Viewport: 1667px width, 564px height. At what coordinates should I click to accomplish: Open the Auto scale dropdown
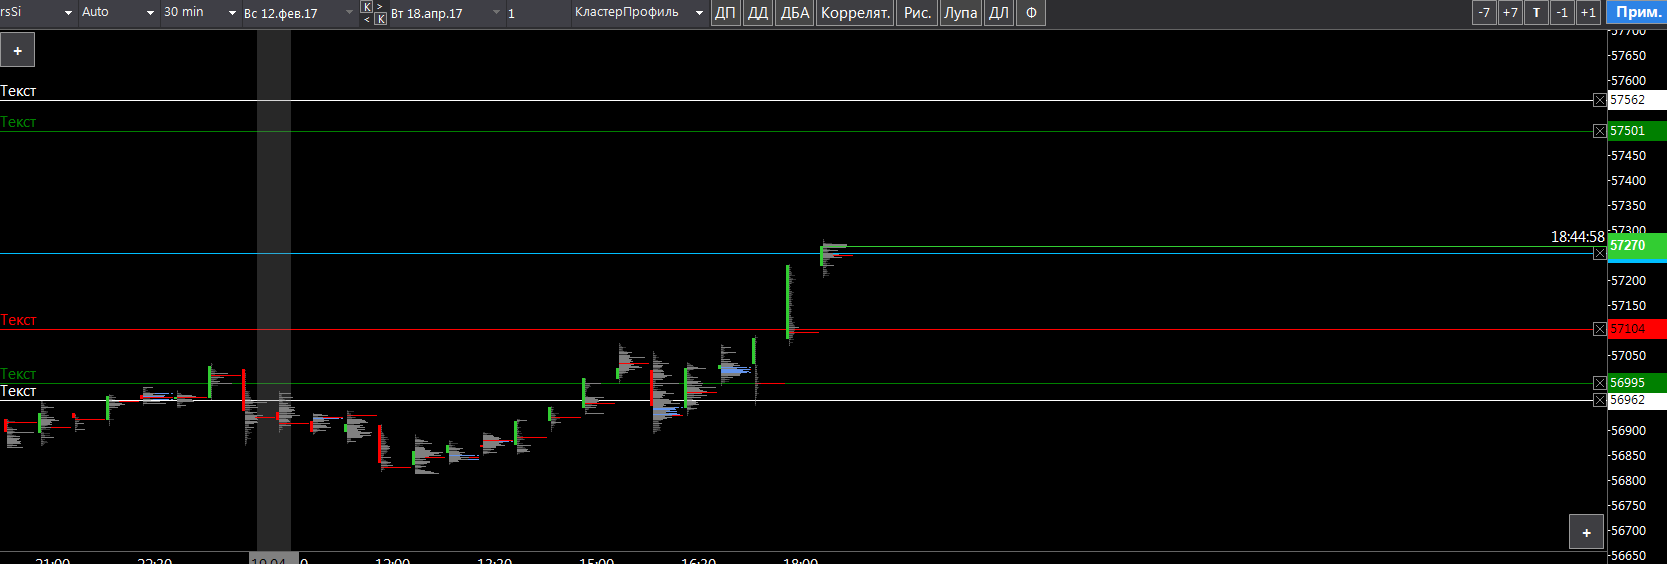[x=118, y=12]
